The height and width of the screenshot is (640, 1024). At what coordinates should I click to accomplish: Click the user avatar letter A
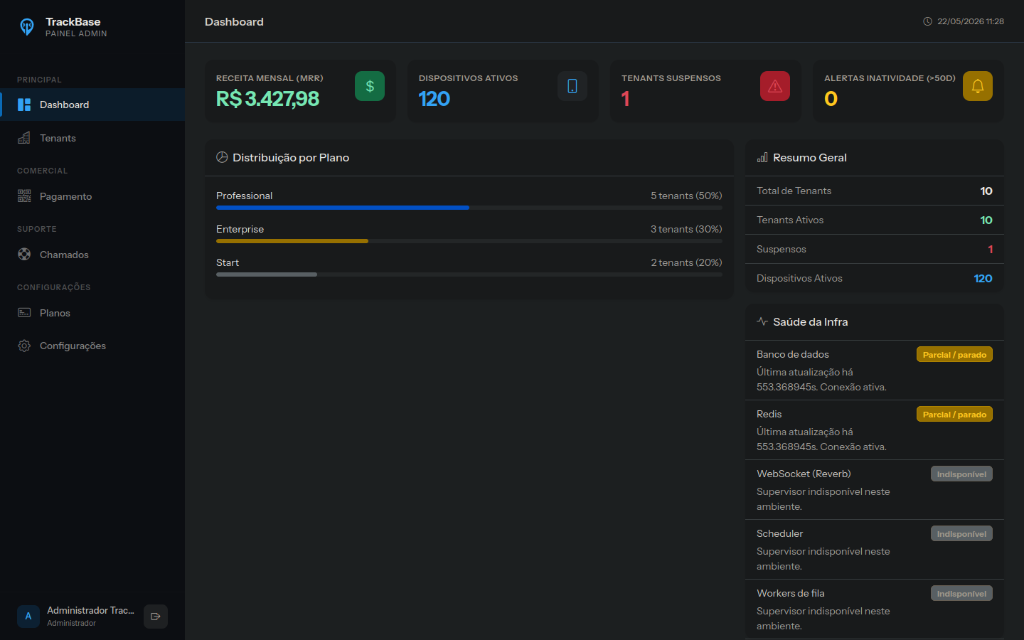(x=28, y=616)
